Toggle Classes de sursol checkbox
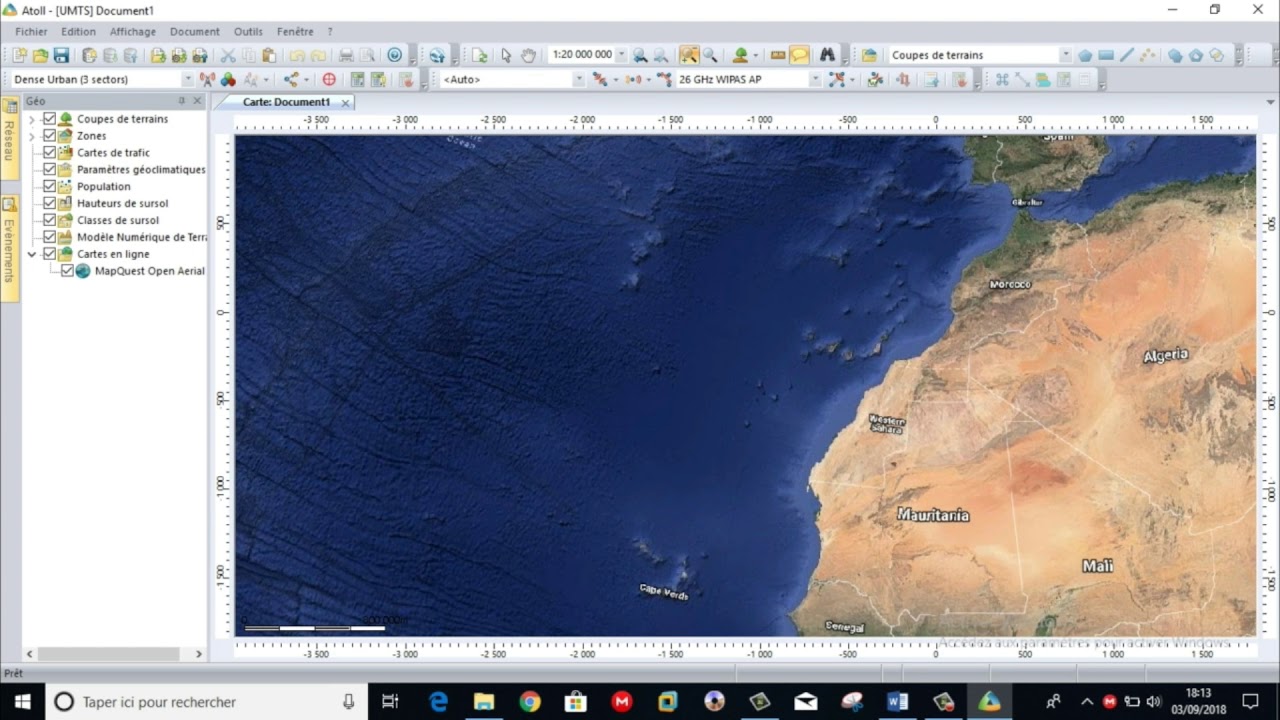This screenshot has height=720, width=1280. [49, 220]
